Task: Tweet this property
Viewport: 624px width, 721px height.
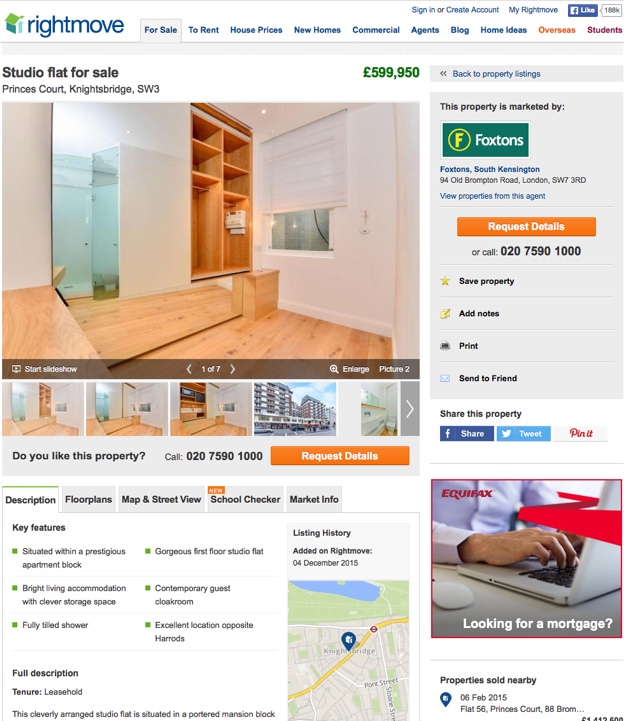Action: tap(523, 434)
